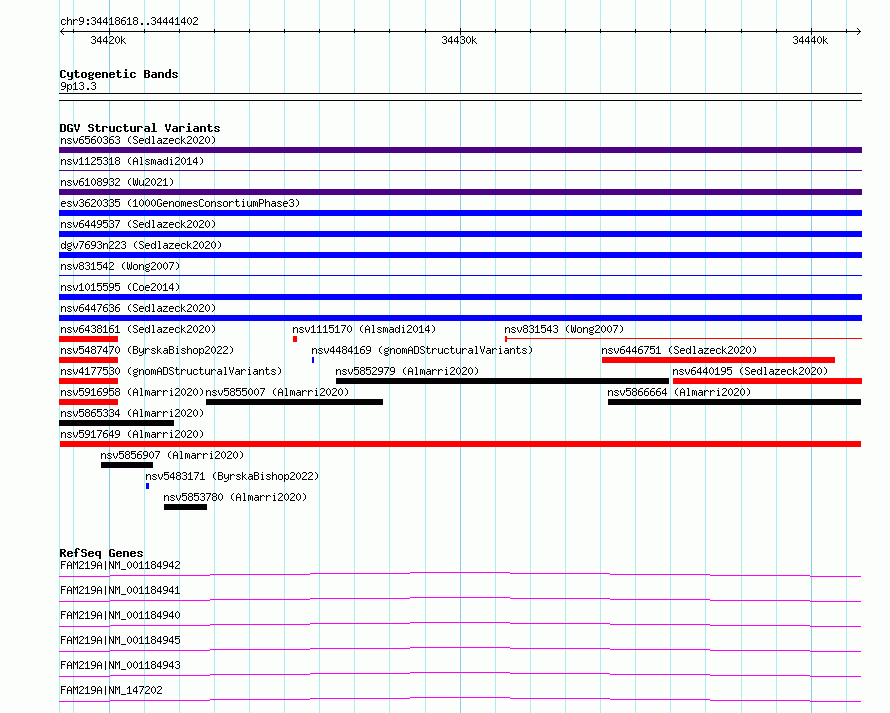This screenshot has width=890, height=713.
Task: Click the RefSeq Genes track title
Action: pos(101,553)
